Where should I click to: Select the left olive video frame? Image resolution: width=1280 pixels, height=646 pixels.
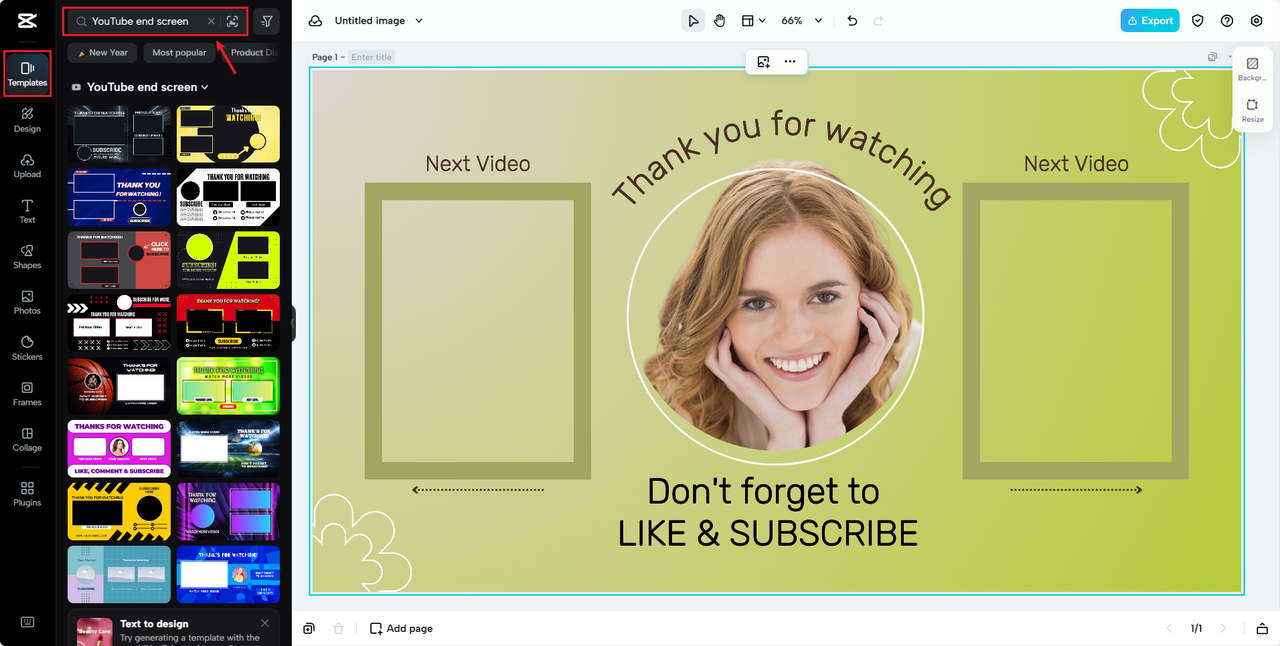(478, 331)
